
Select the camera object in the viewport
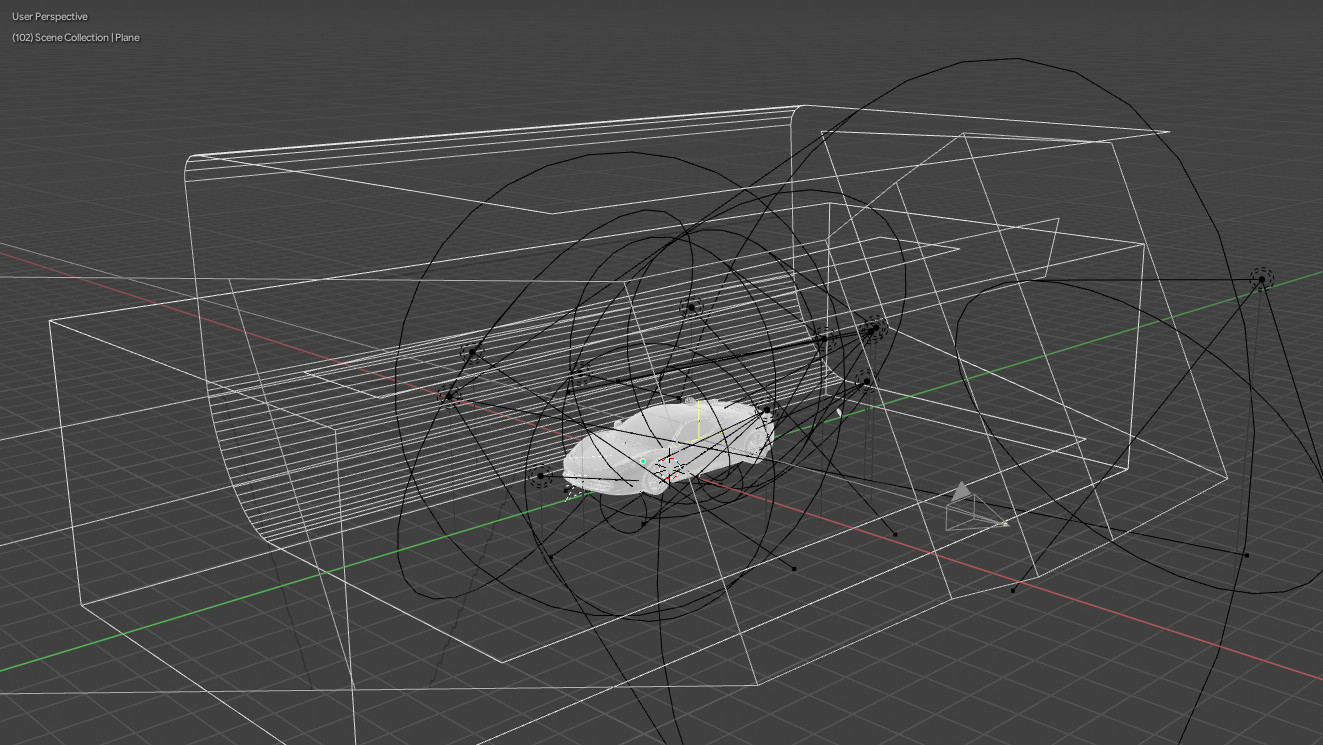click(976, 508)
